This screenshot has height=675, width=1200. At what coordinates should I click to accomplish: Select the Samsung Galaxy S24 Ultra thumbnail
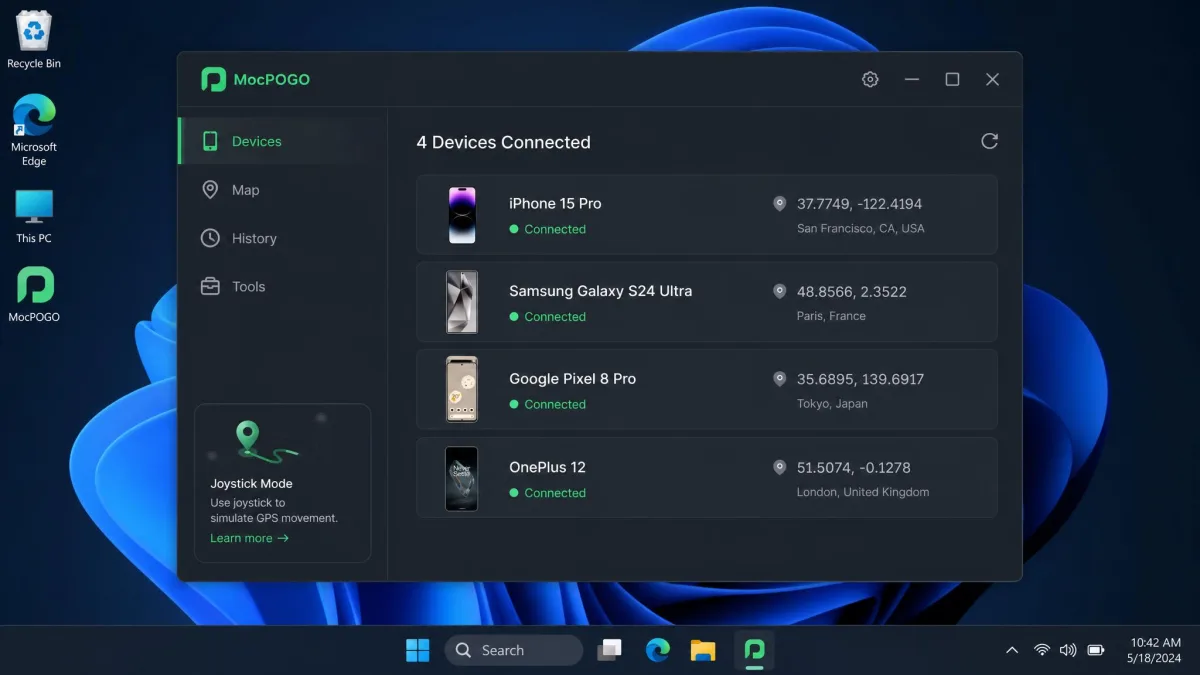click(x=462, y=302)
